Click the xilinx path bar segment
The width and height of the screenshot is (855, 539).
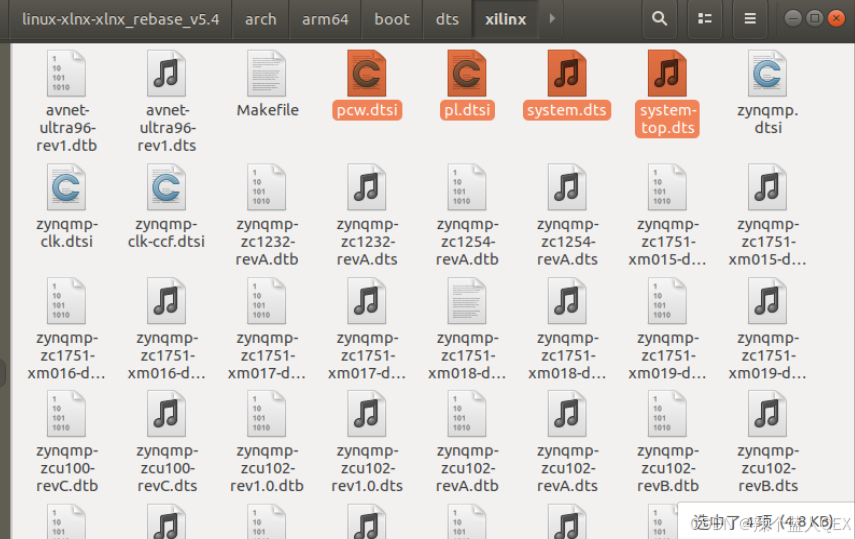click(x=505, y=19)
